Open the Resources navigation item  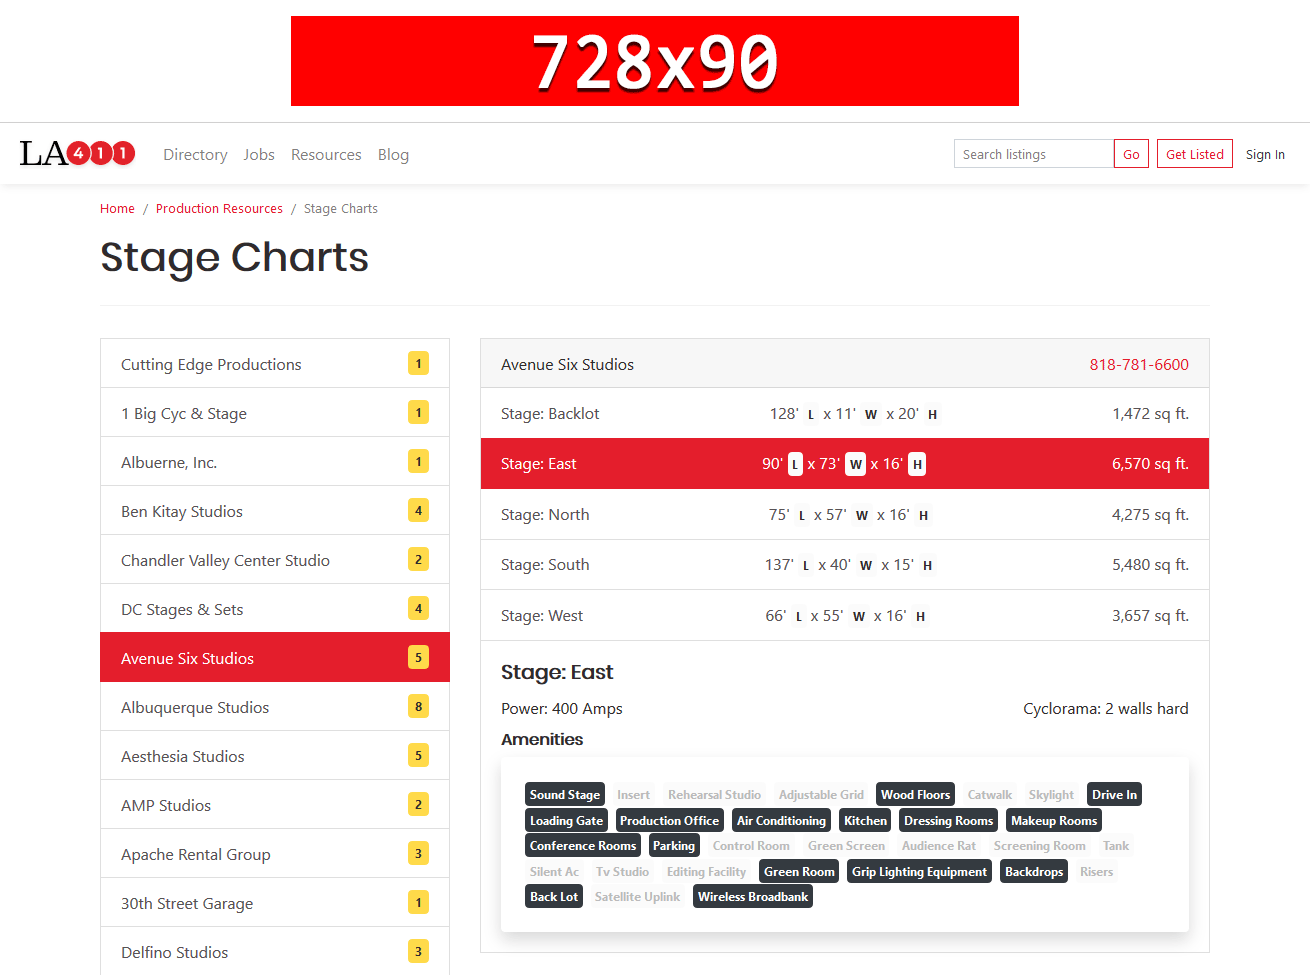click(x=326, y=154)
